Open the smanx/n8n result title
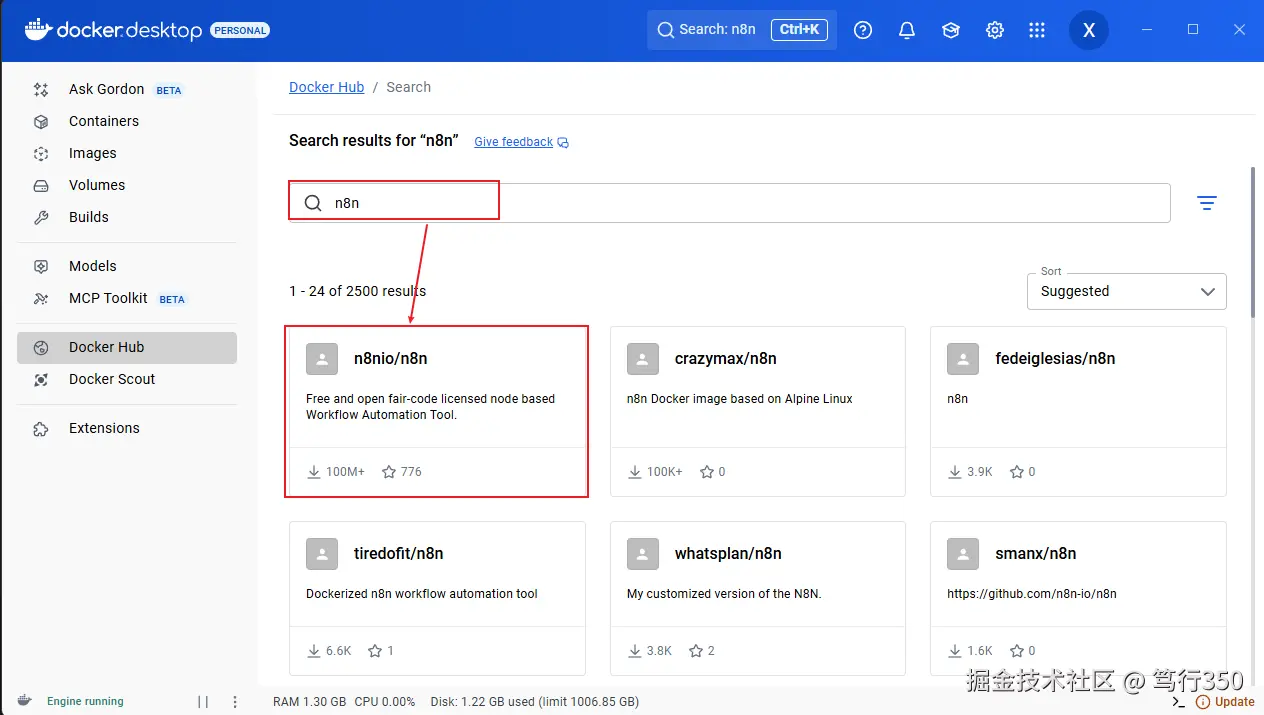Screen dimensions: 1264x715 point(1036,554)
